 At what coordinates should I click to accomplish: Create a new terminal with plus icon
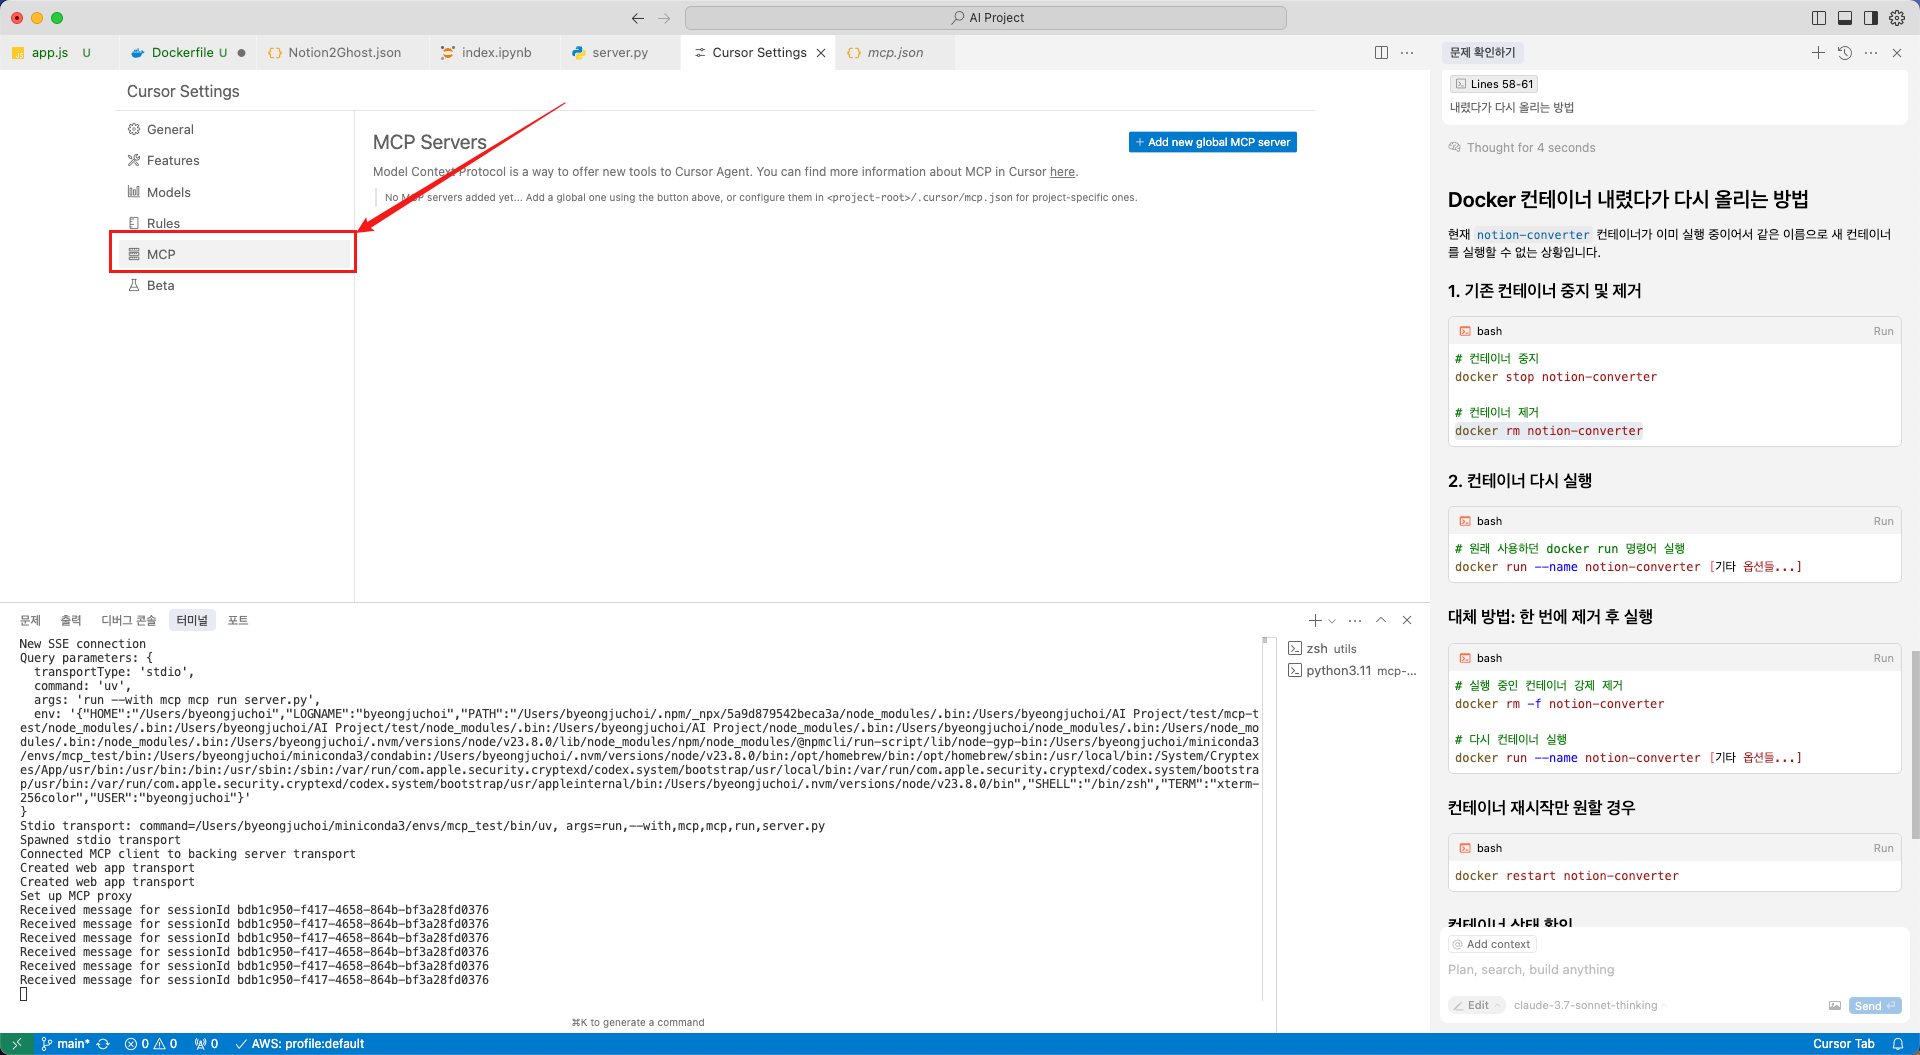[x=1316, y=621]
